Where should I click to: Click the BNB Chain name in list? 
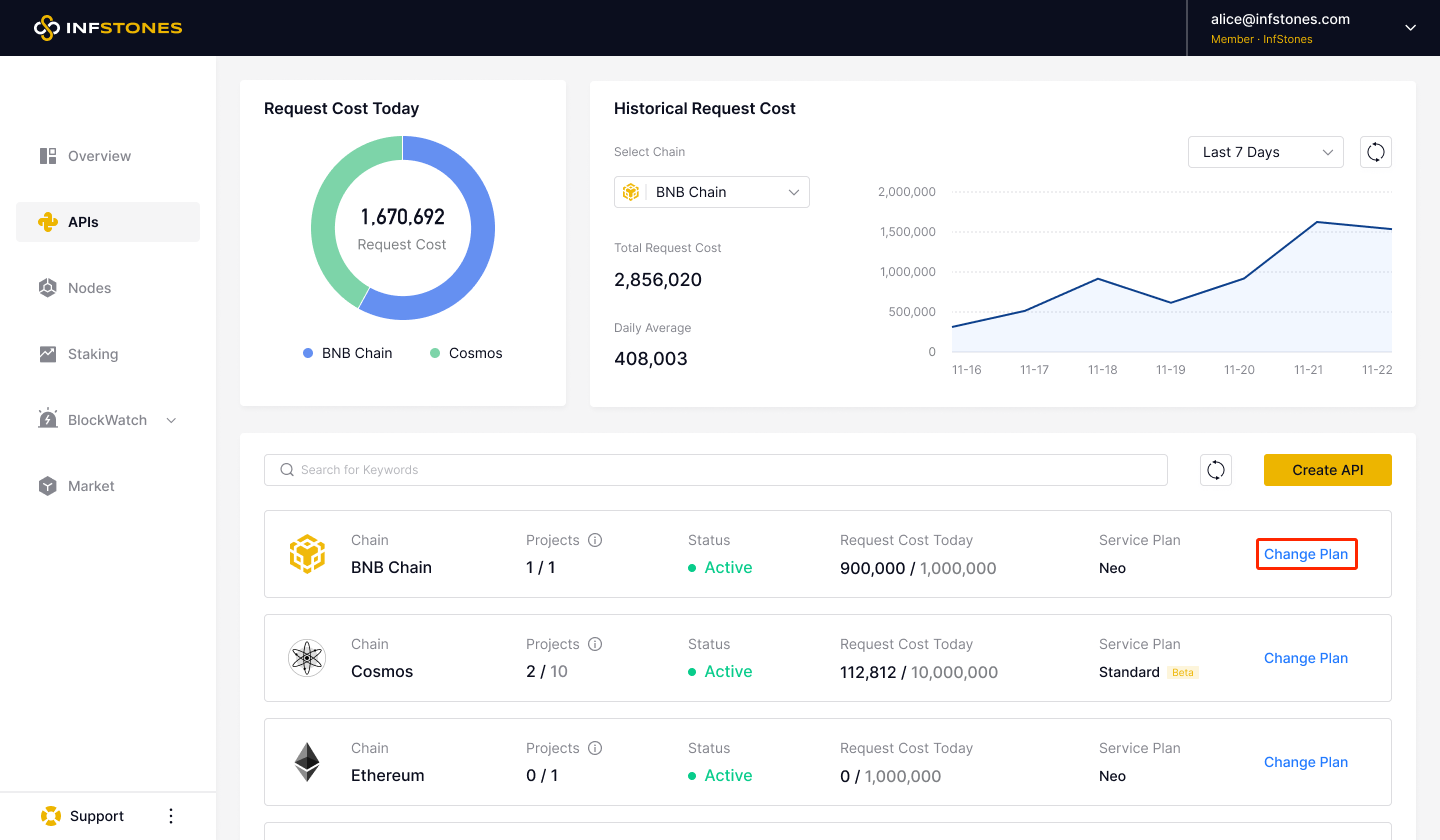tap(391, 567)
